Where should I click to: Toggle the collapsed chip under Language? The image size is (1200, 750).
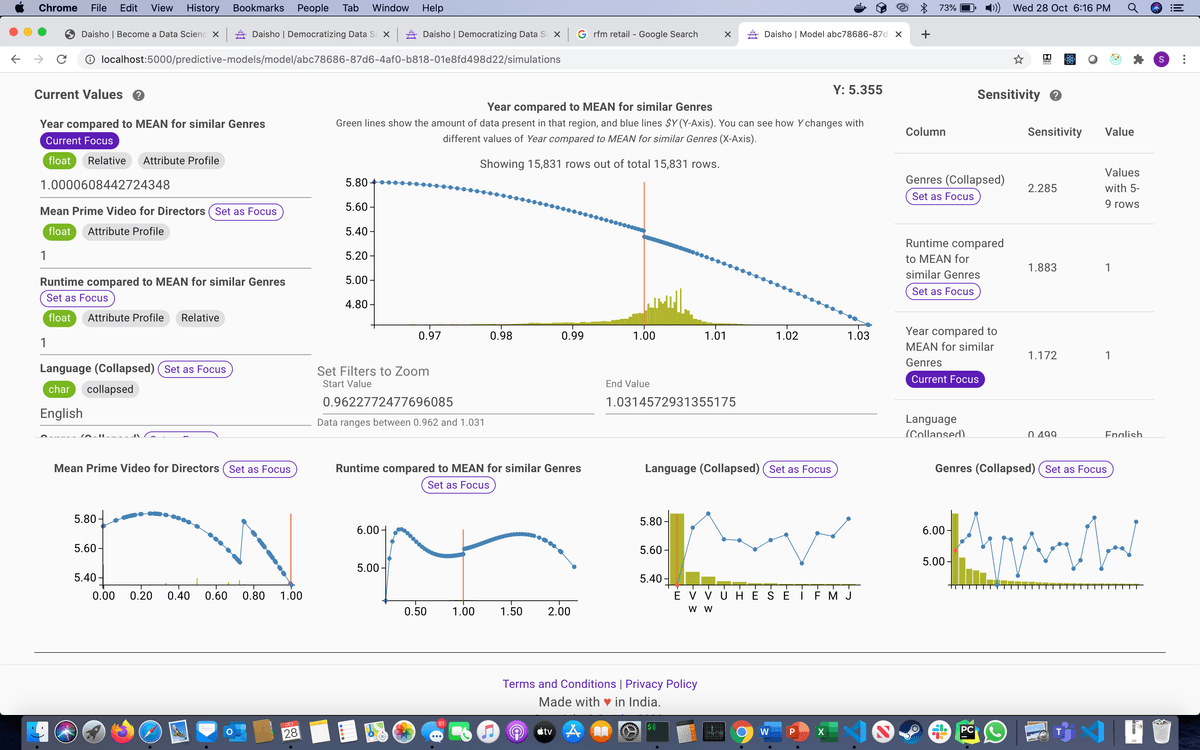pos(110,389)
